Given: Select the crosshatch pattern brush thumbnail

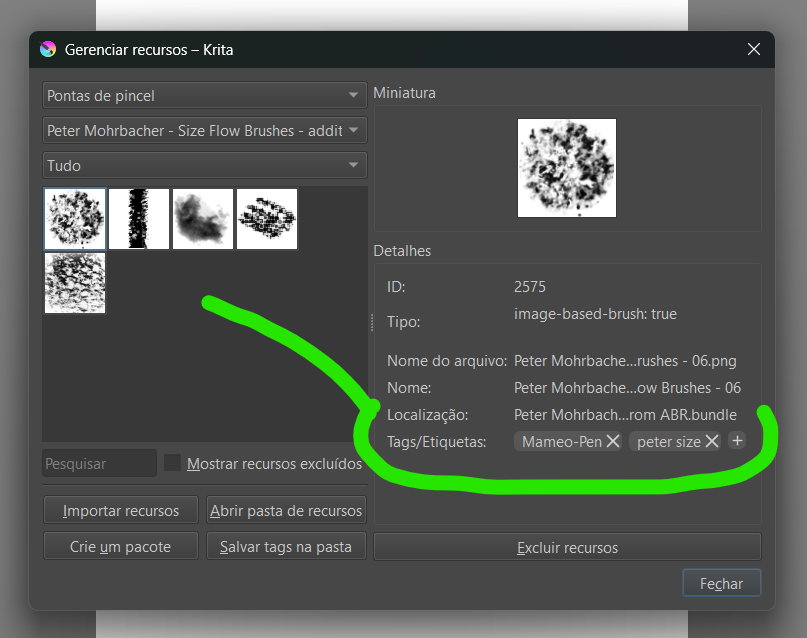Looking at the screenshot, I should coord(267,219).
